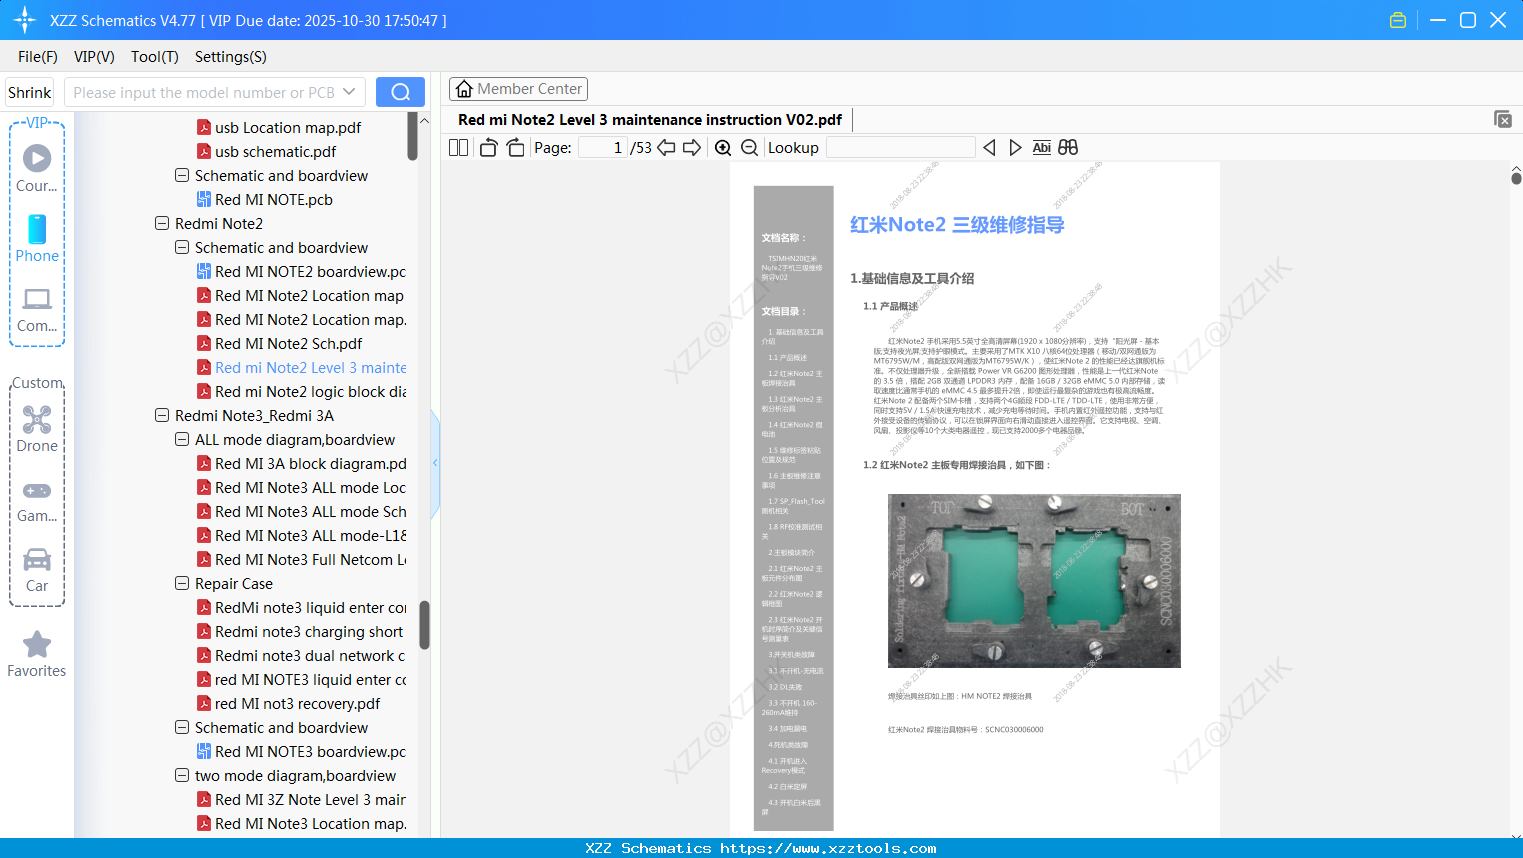
Task: Select Redmi note3 charging short repair case
Action: 302,631
